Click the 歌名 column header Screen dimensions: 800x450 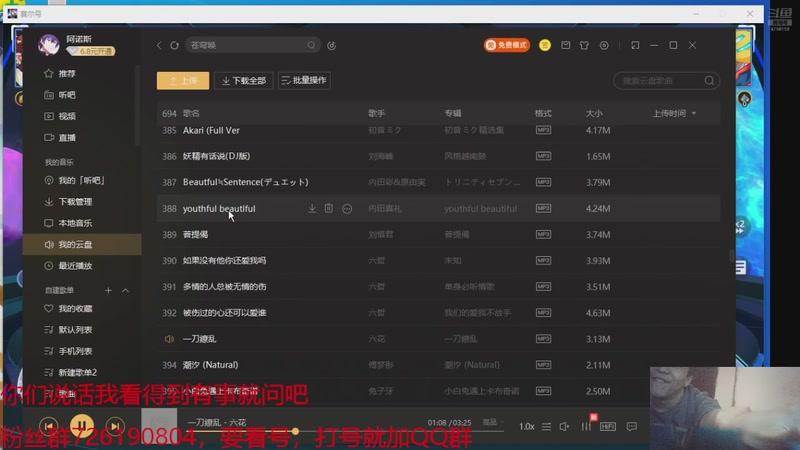[191, 113]
